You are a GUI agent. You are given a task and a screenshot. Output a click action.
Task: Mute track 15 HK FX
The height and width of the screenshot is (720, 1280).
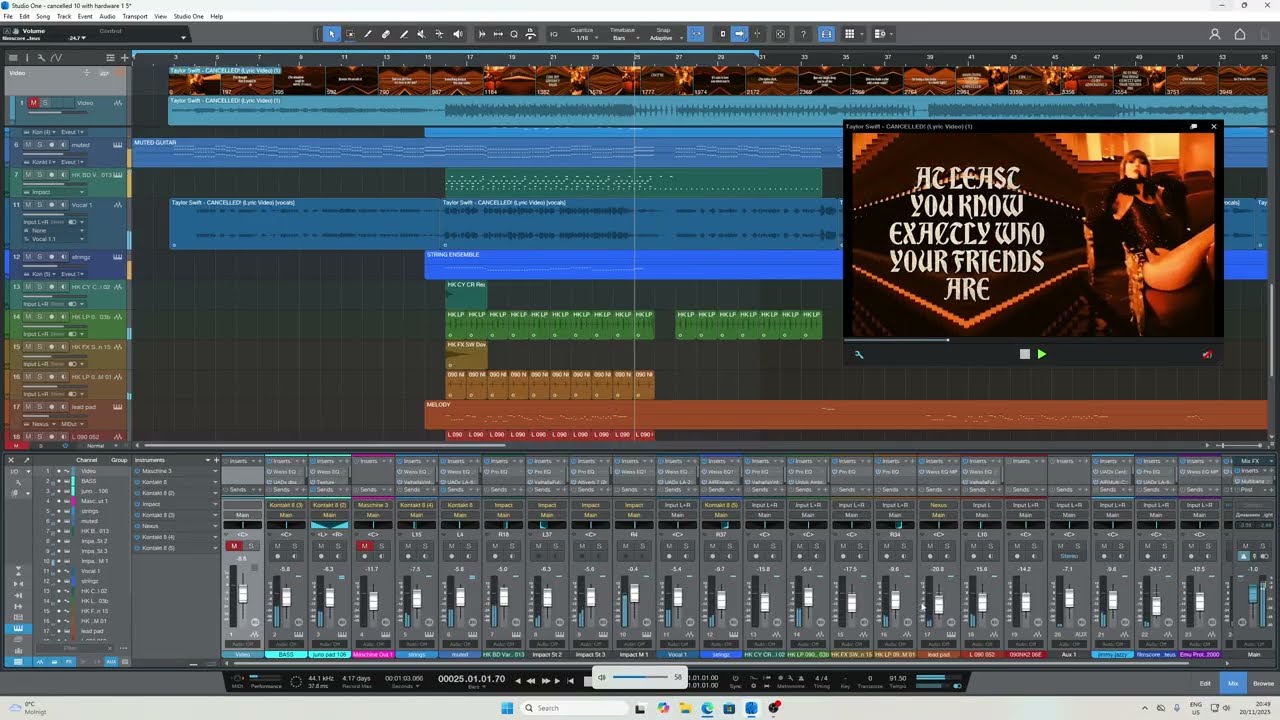(28, 347)
